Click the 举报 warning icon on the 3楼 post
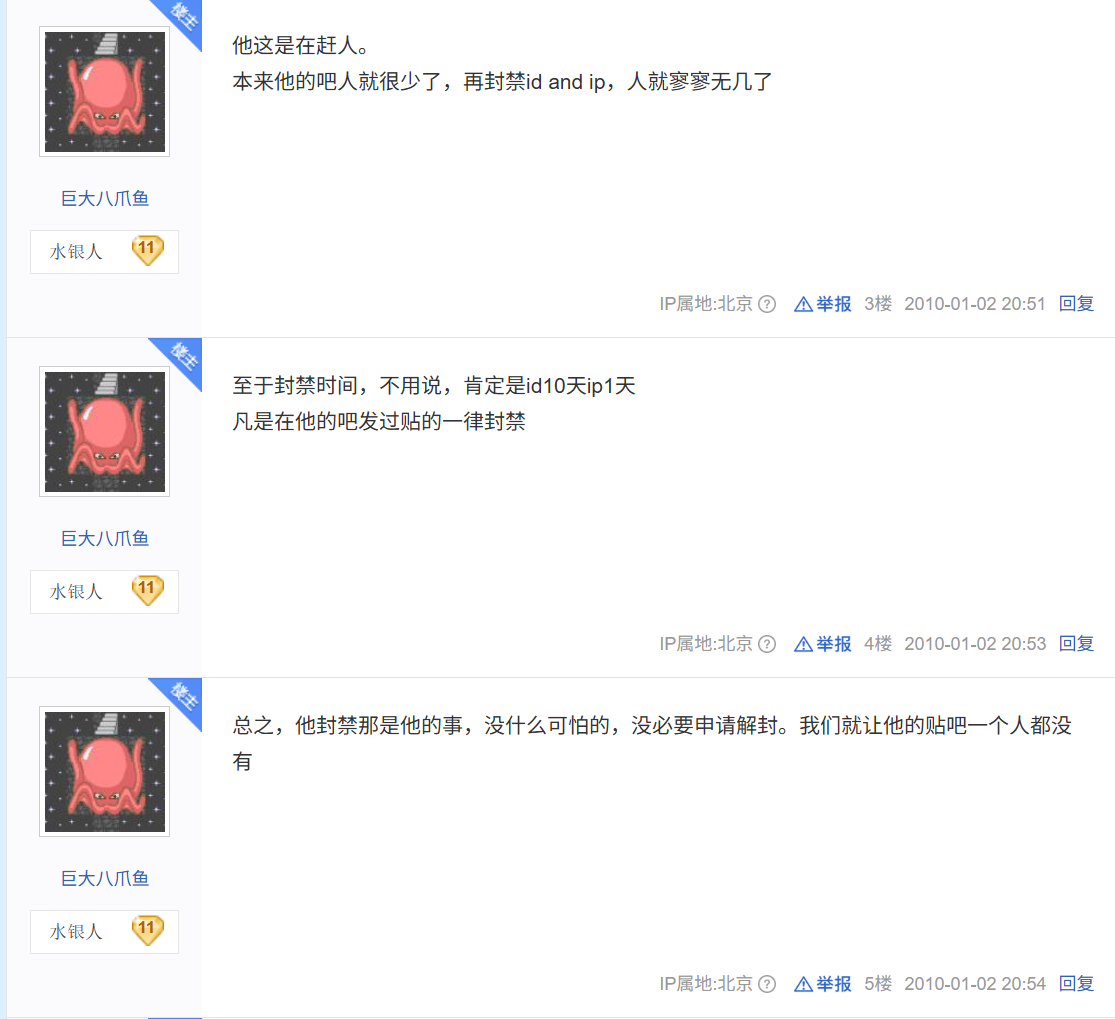This screenshot has height=1019, width=1115. 803,304
